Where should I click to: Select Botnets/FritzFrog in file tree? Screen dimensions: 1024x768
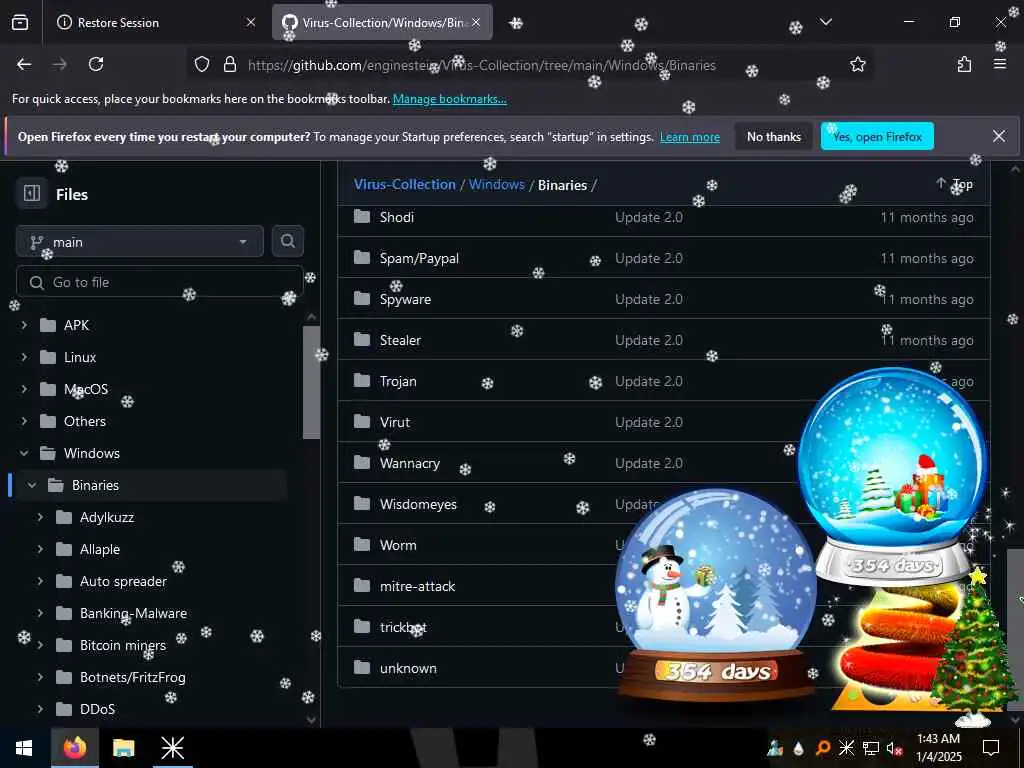tap(133, 677)
